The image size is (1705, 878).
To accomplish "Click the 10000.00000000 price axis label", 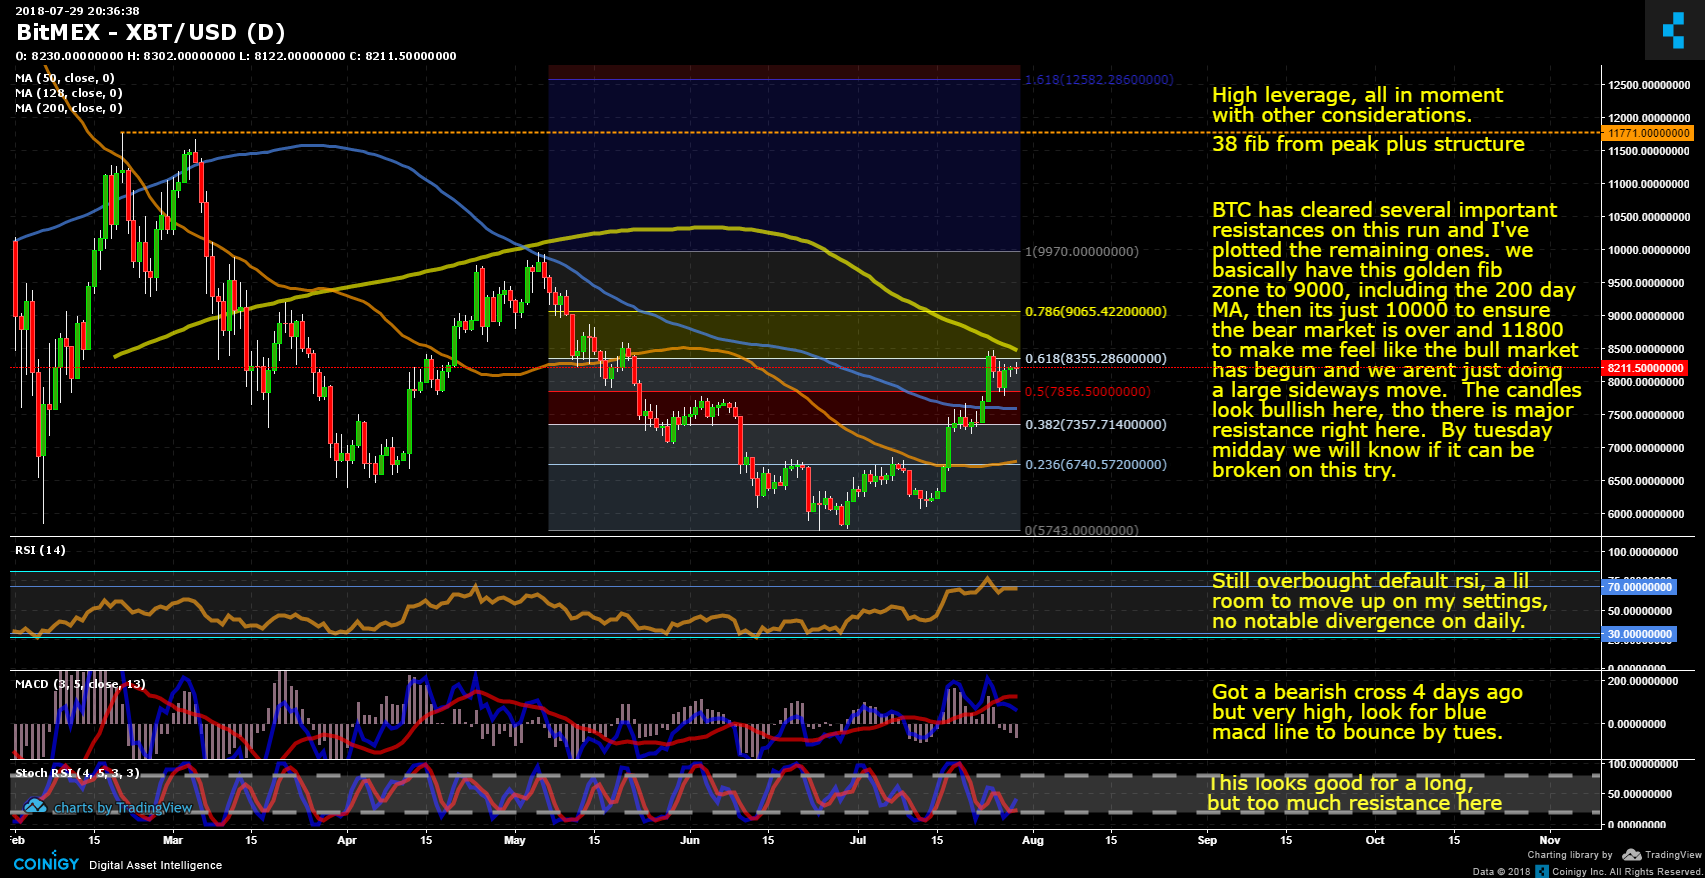I will 1650,250.
